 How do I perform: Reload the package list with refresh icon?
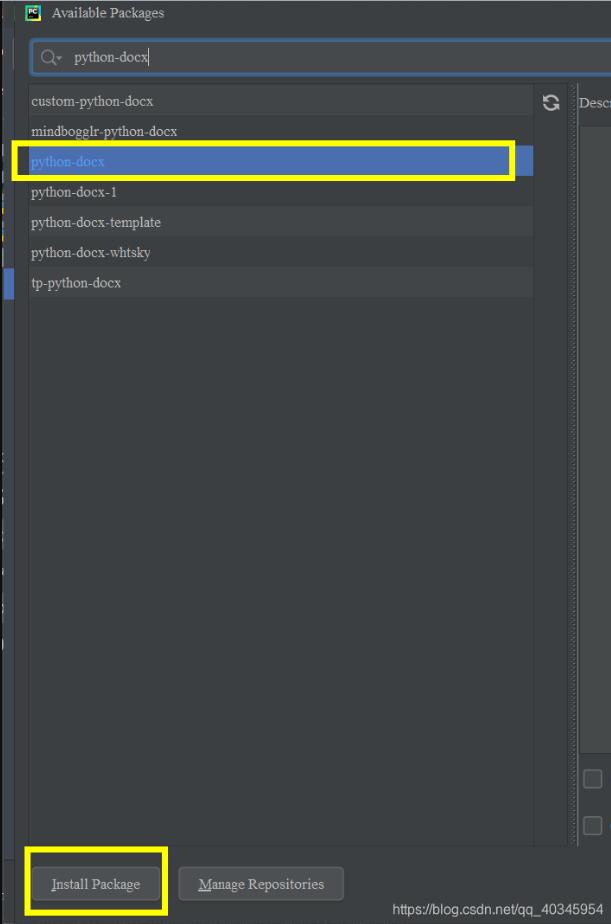[551, 103]
